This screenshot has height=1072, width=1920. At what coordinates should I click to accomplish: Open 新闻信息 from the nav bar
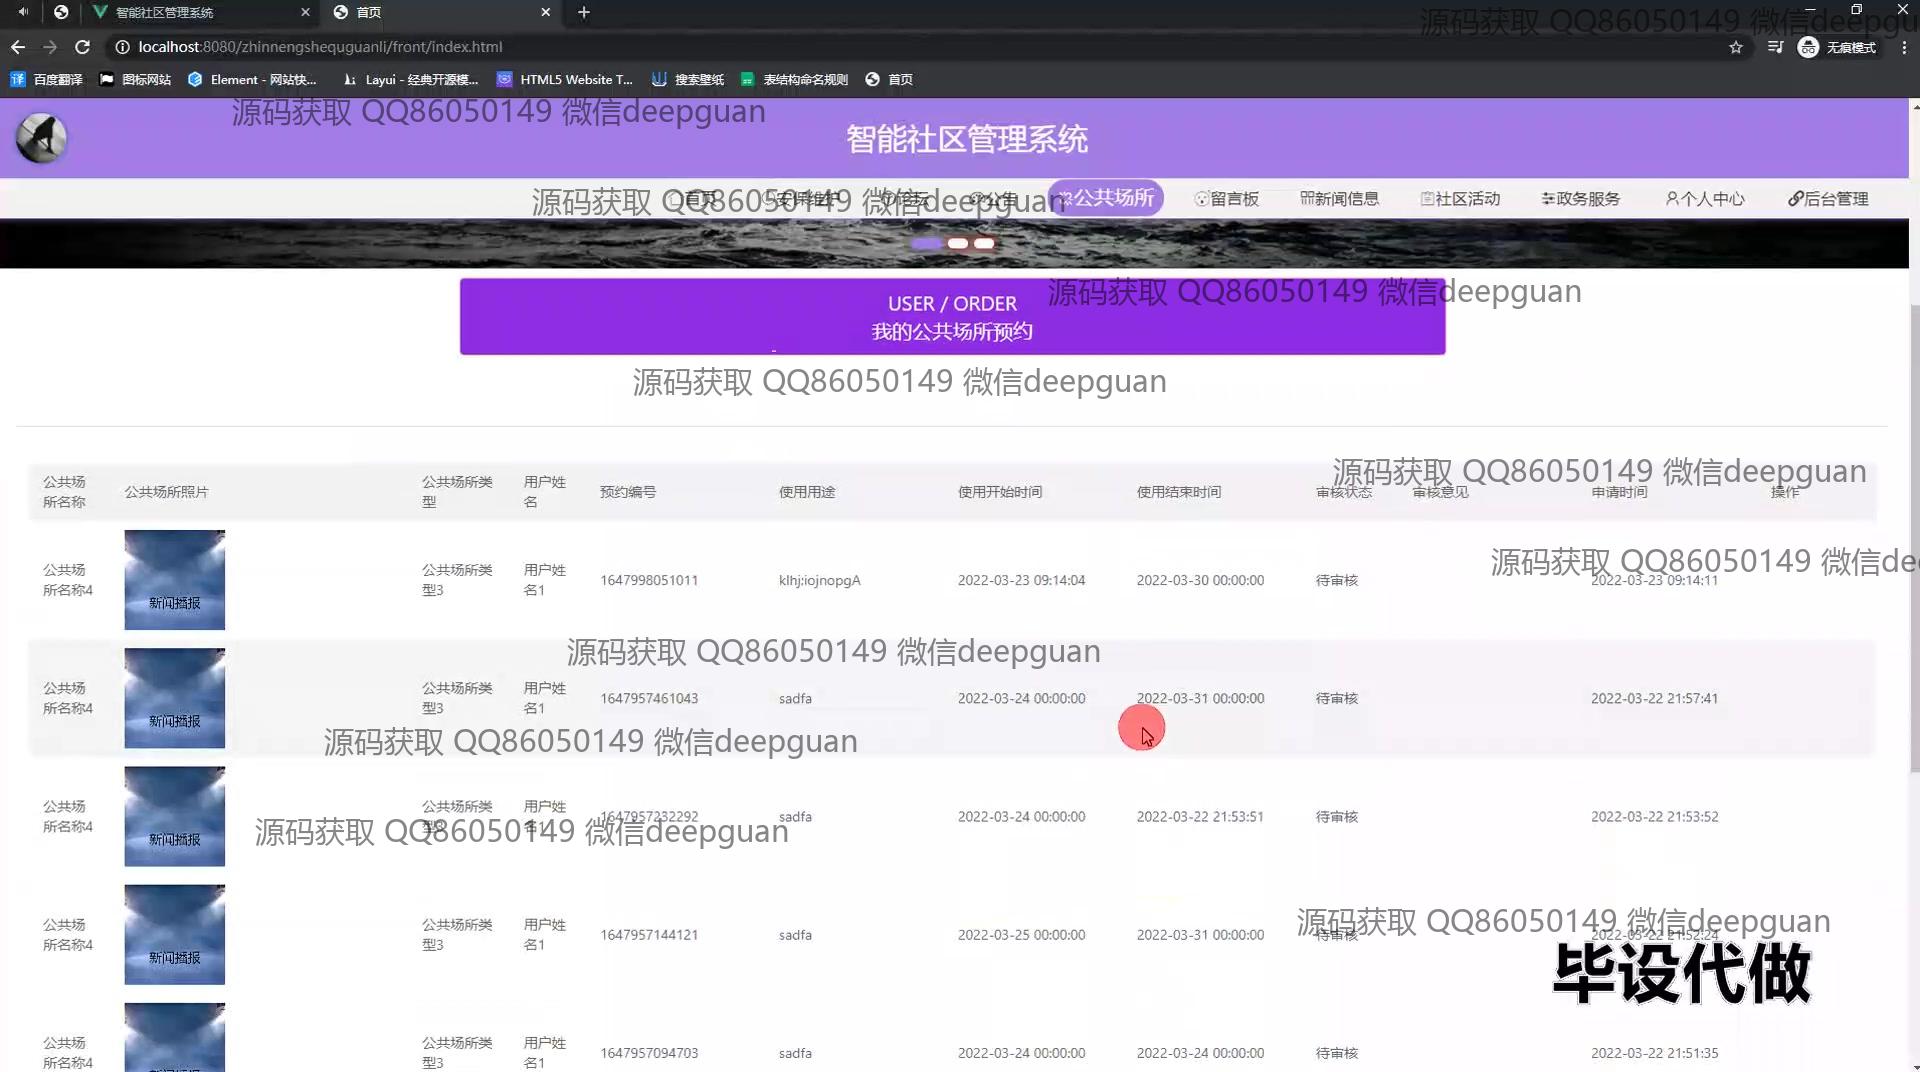click(x=1340, y=199)
